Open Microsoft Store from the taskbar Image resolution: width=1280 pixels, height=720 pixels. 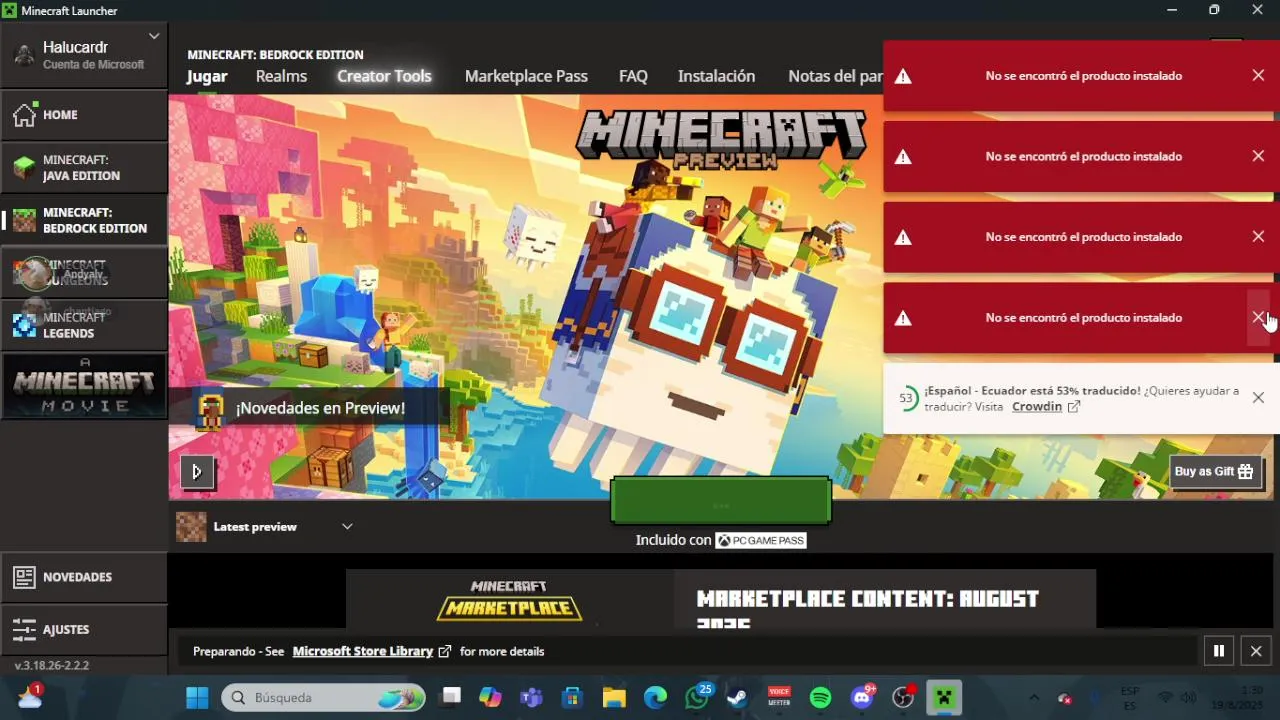pyautogui.click(x=572, y=697)
